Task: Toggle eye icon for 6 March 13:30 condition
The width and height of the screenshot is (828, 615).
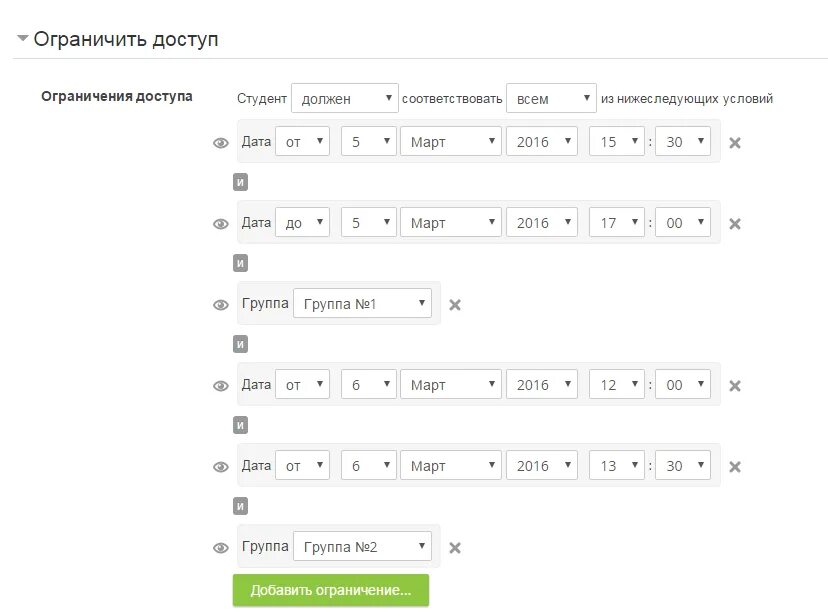Action: [x=221, y=467]
